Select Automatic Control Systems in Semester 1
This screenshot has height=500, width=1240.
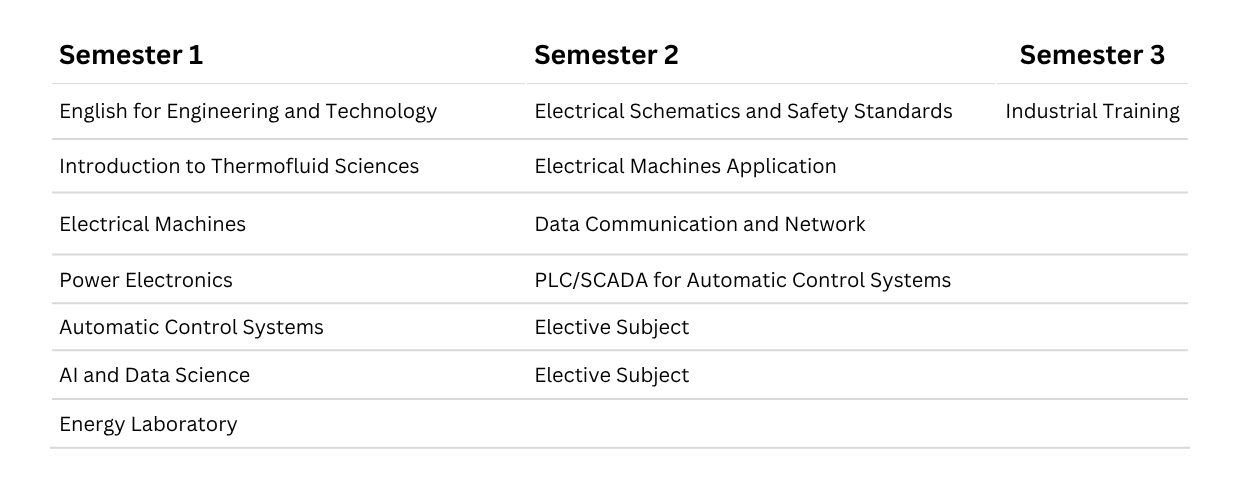191,327
